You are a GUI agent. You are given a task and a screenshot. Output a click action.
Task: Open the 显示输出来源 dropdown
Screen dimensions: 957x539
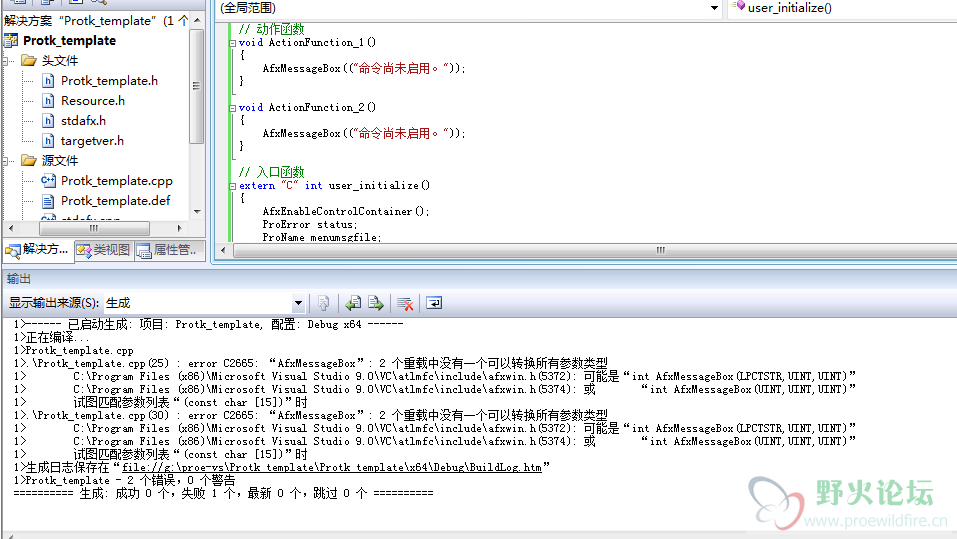pyautogui.click(x=298, y=303)
